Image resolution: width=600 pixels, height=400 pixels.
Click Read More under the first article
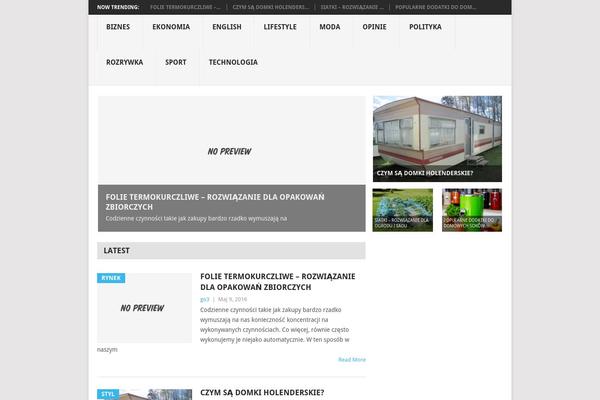coord(351,359)
